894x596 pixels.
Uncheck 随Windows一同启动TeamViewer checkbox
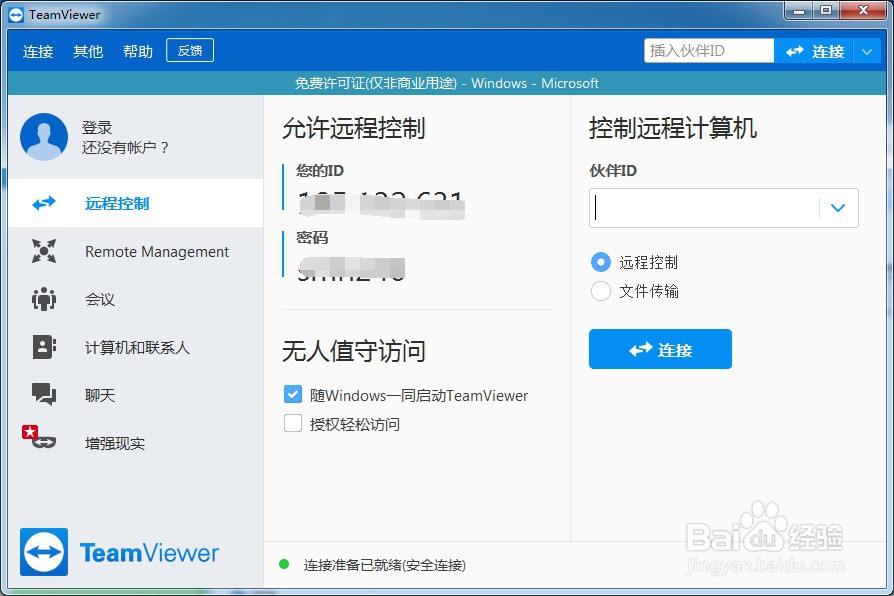pos(293,394)
